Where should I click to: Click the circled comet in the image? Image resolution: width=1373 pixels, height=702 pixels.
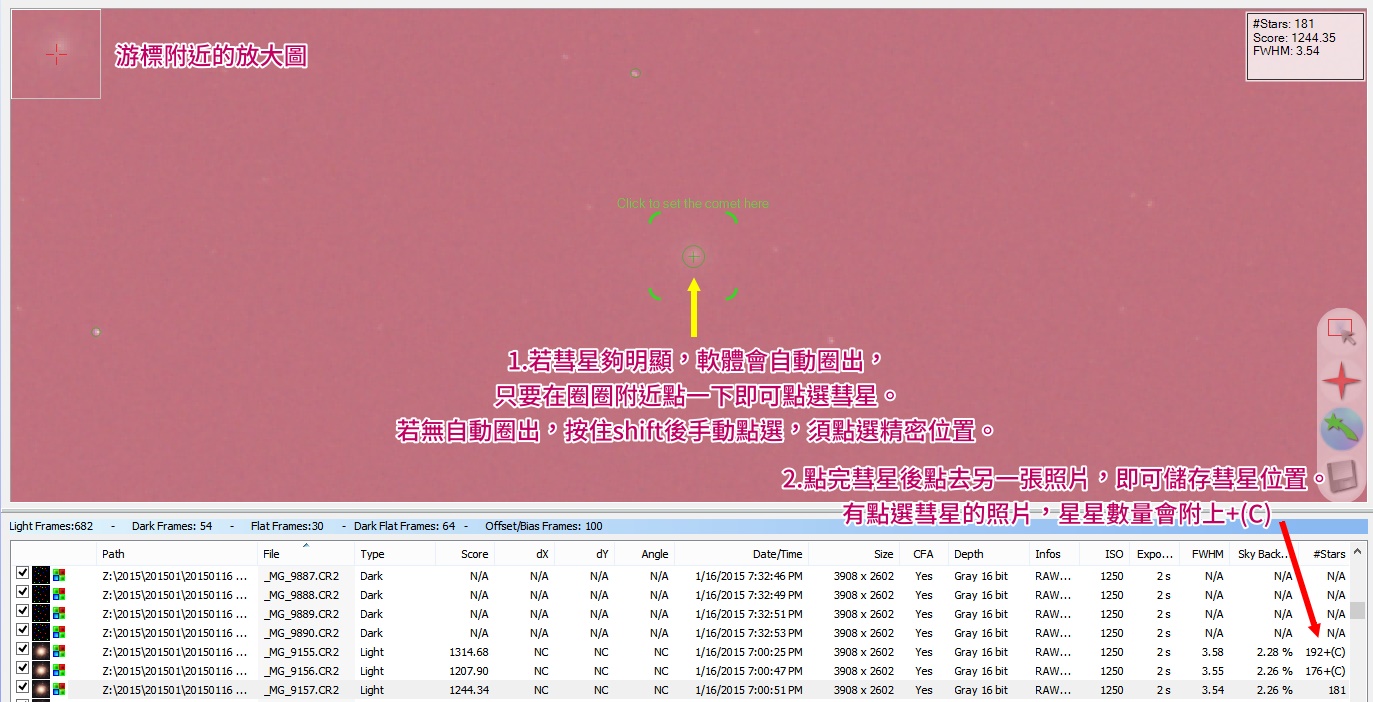tap(693, 257)
